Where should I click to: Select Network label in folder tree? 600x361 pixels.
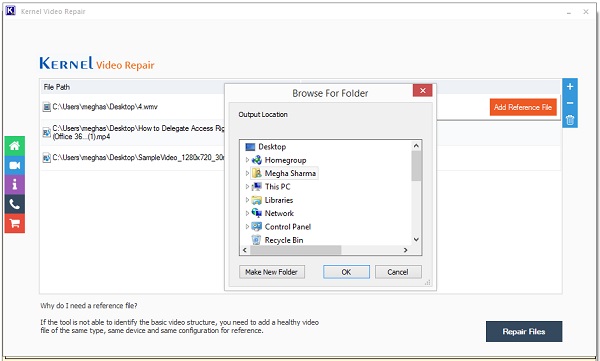tap(279, 213)
